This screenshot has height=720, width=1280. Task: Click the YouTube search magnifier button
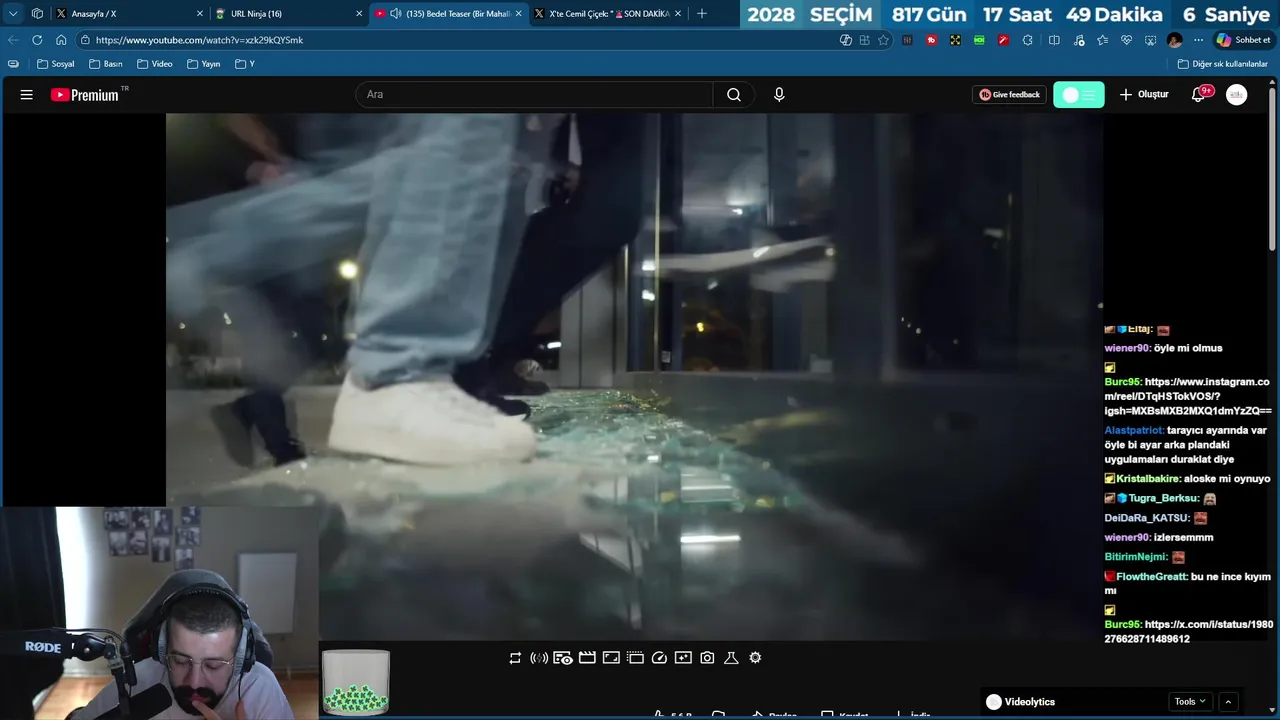tap(734, 95)
